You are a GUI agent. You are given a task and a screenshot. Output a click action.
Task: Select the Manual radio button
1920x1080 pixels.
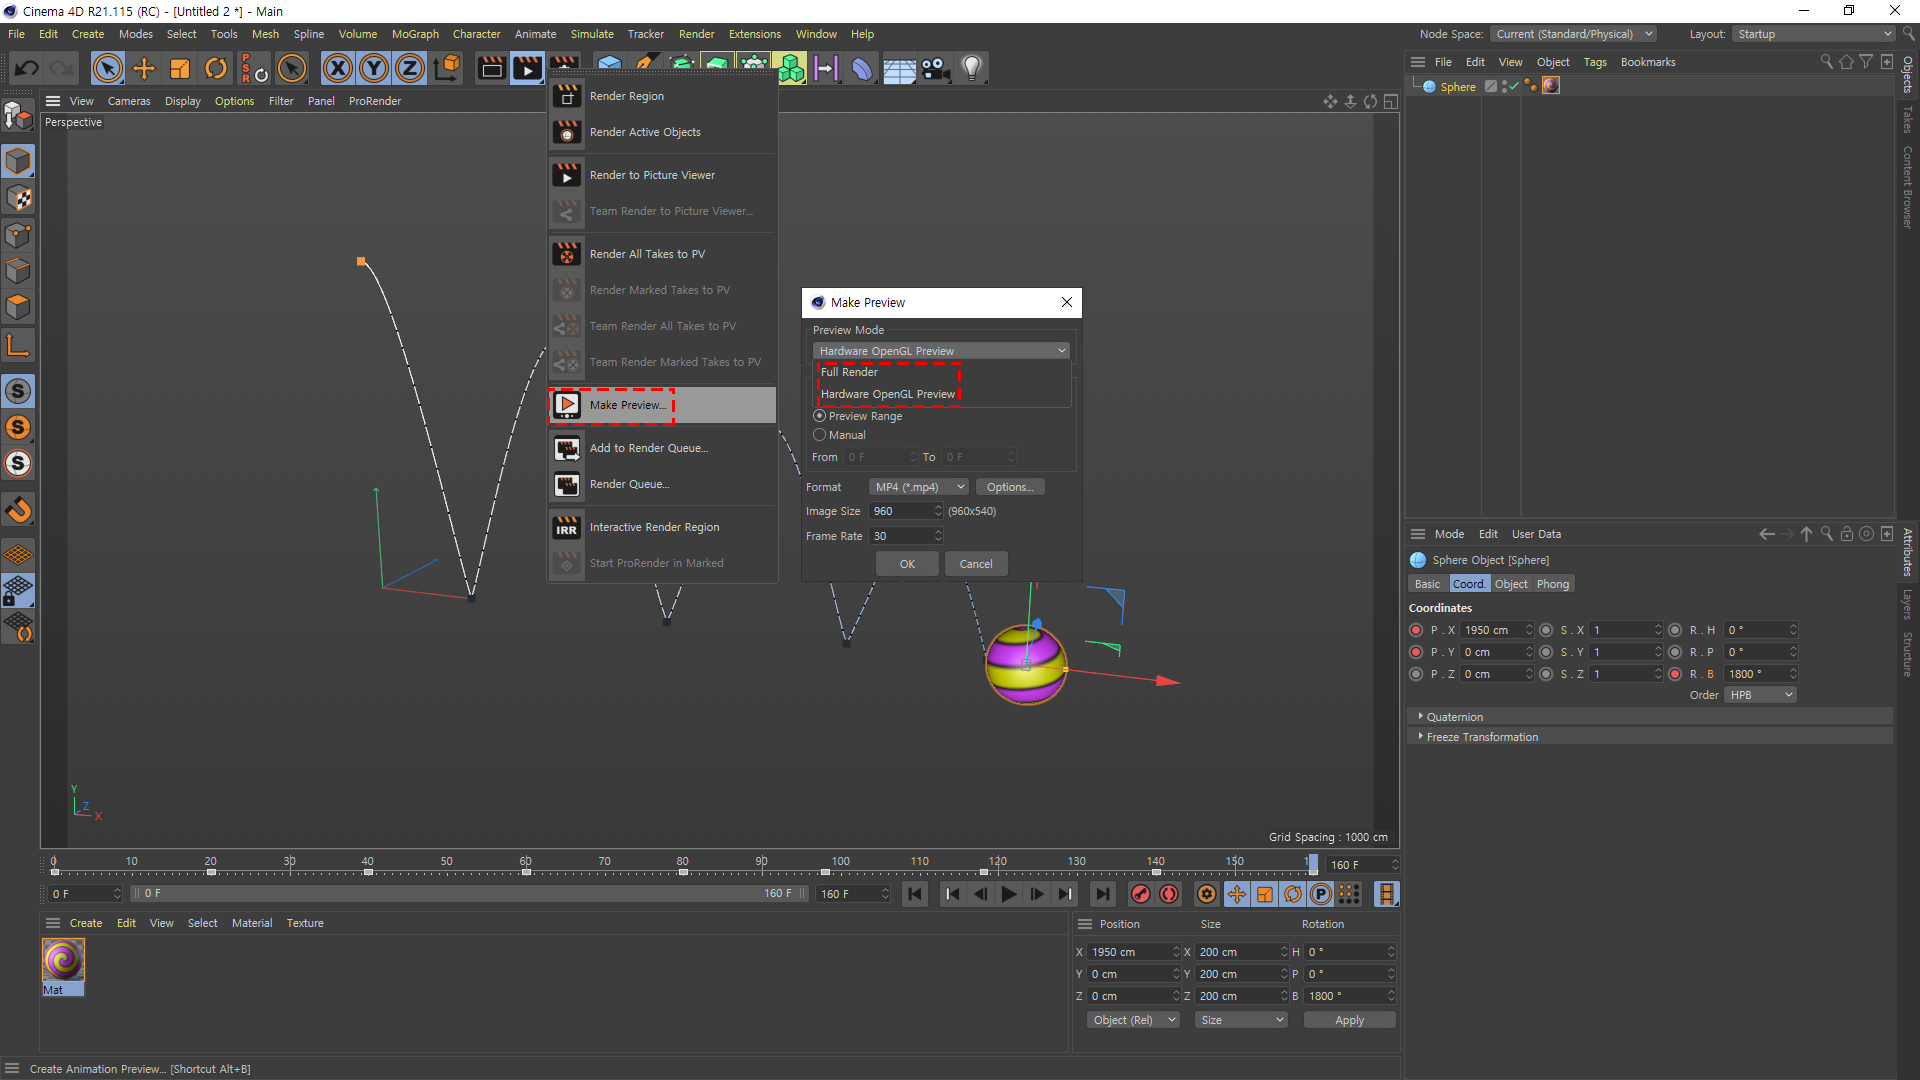(x=820, y=435)
